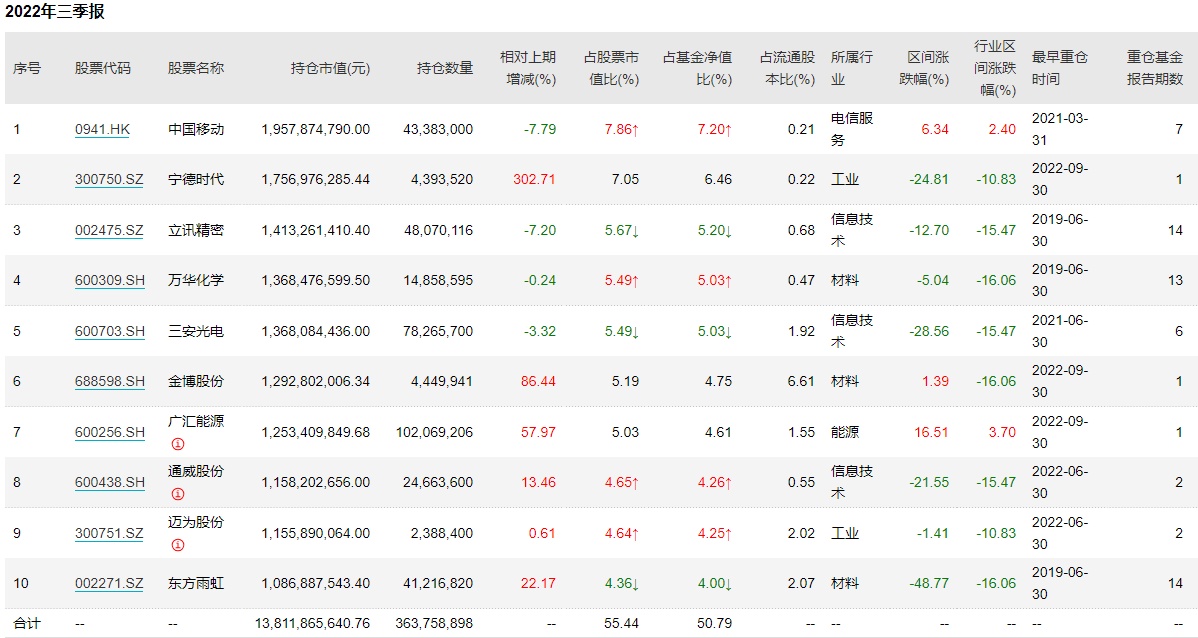The width and height of the screenshot is (1198, 638).
Task: Click the red info icon under 通威股份
Action: coord(177,494)
